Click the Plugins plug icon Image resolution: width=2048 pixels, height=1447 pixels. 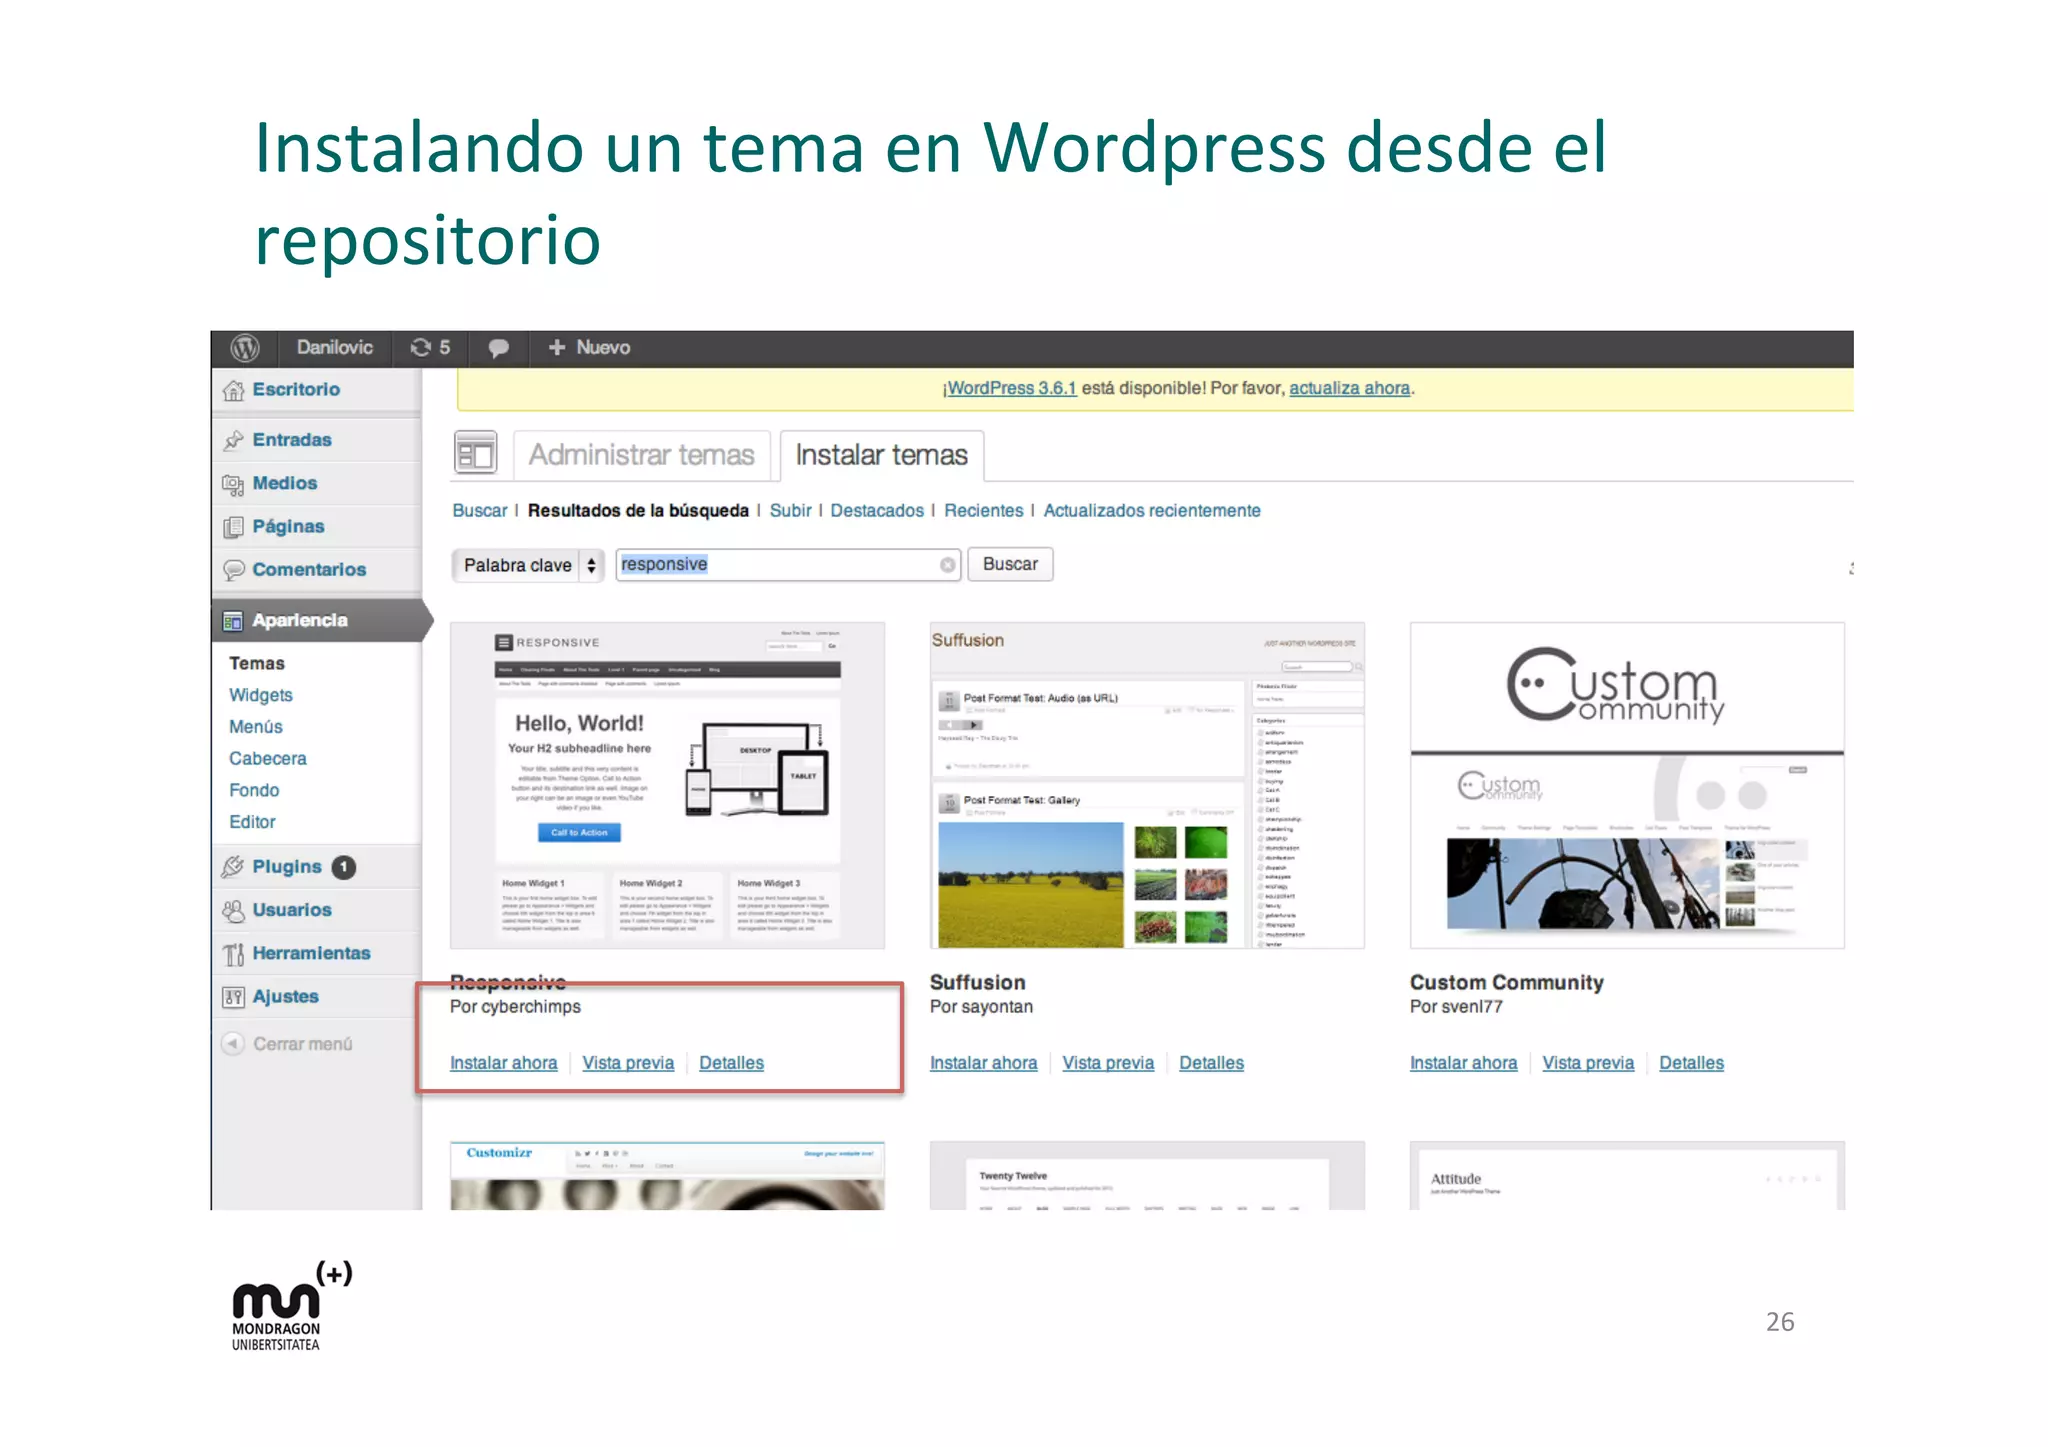pos(234,867)
